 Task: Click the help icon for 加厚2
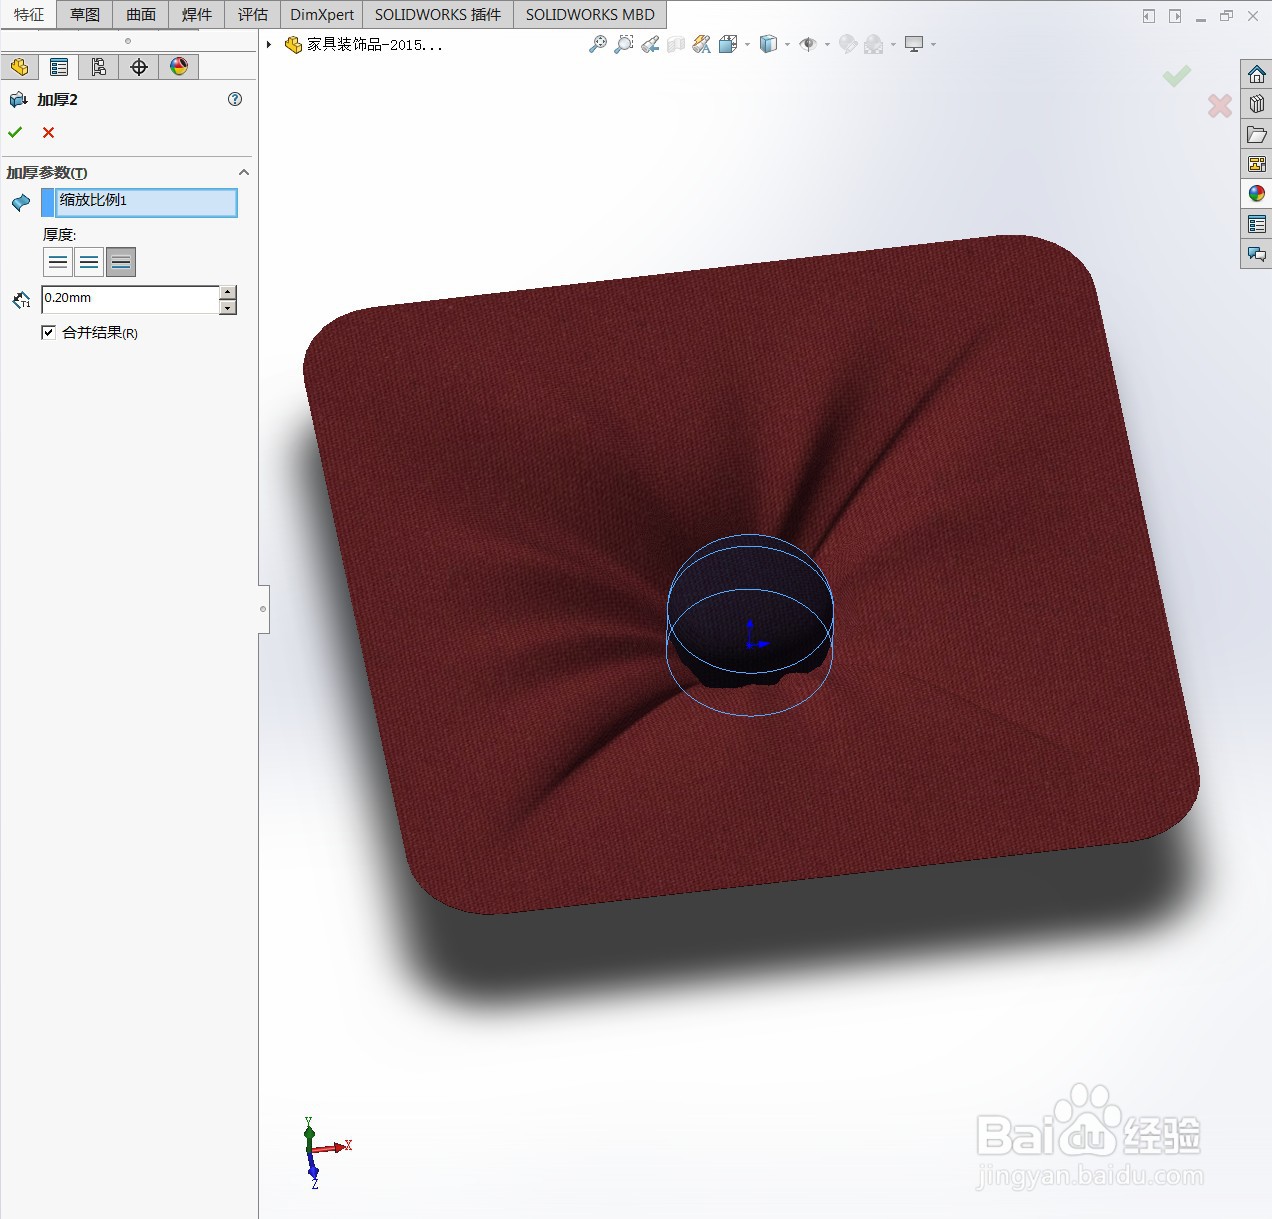click(235, 99)
